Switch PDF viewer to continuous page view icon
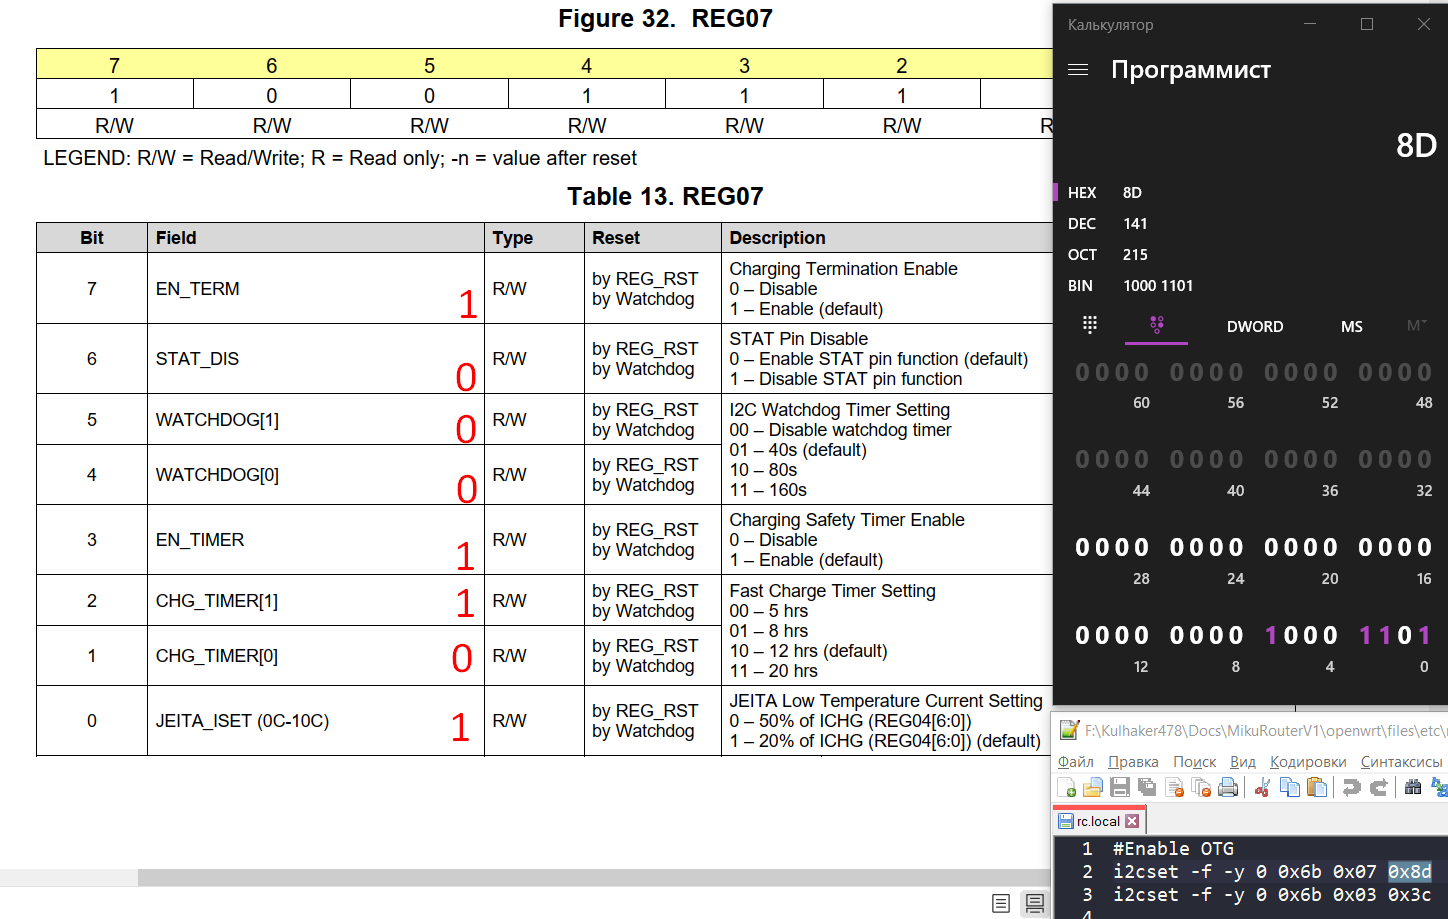This screenshot has width=1448, height=919. click(1035, 903)
